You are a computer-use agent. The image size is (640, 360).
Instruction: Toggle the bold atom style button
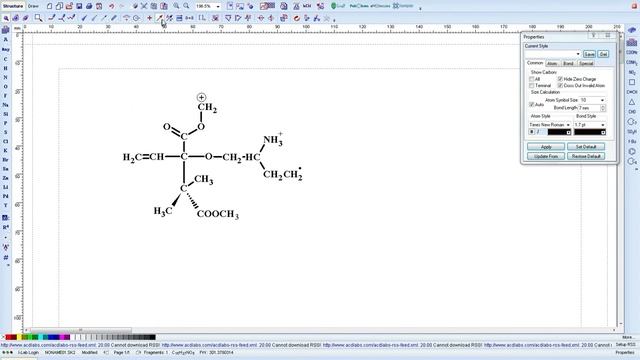tap(531, 132)
